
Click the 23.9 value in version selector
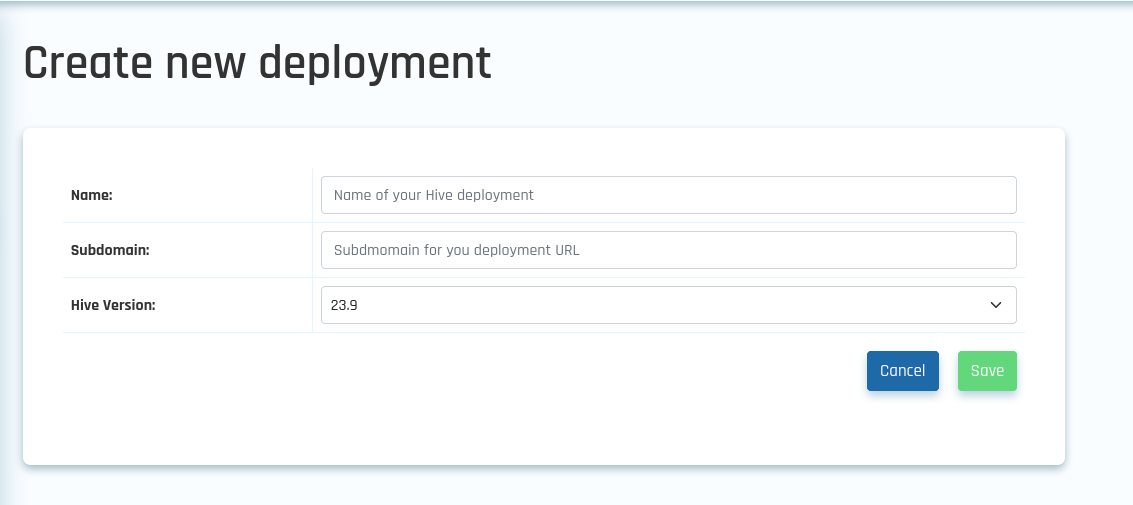click(x=344, y=305)
